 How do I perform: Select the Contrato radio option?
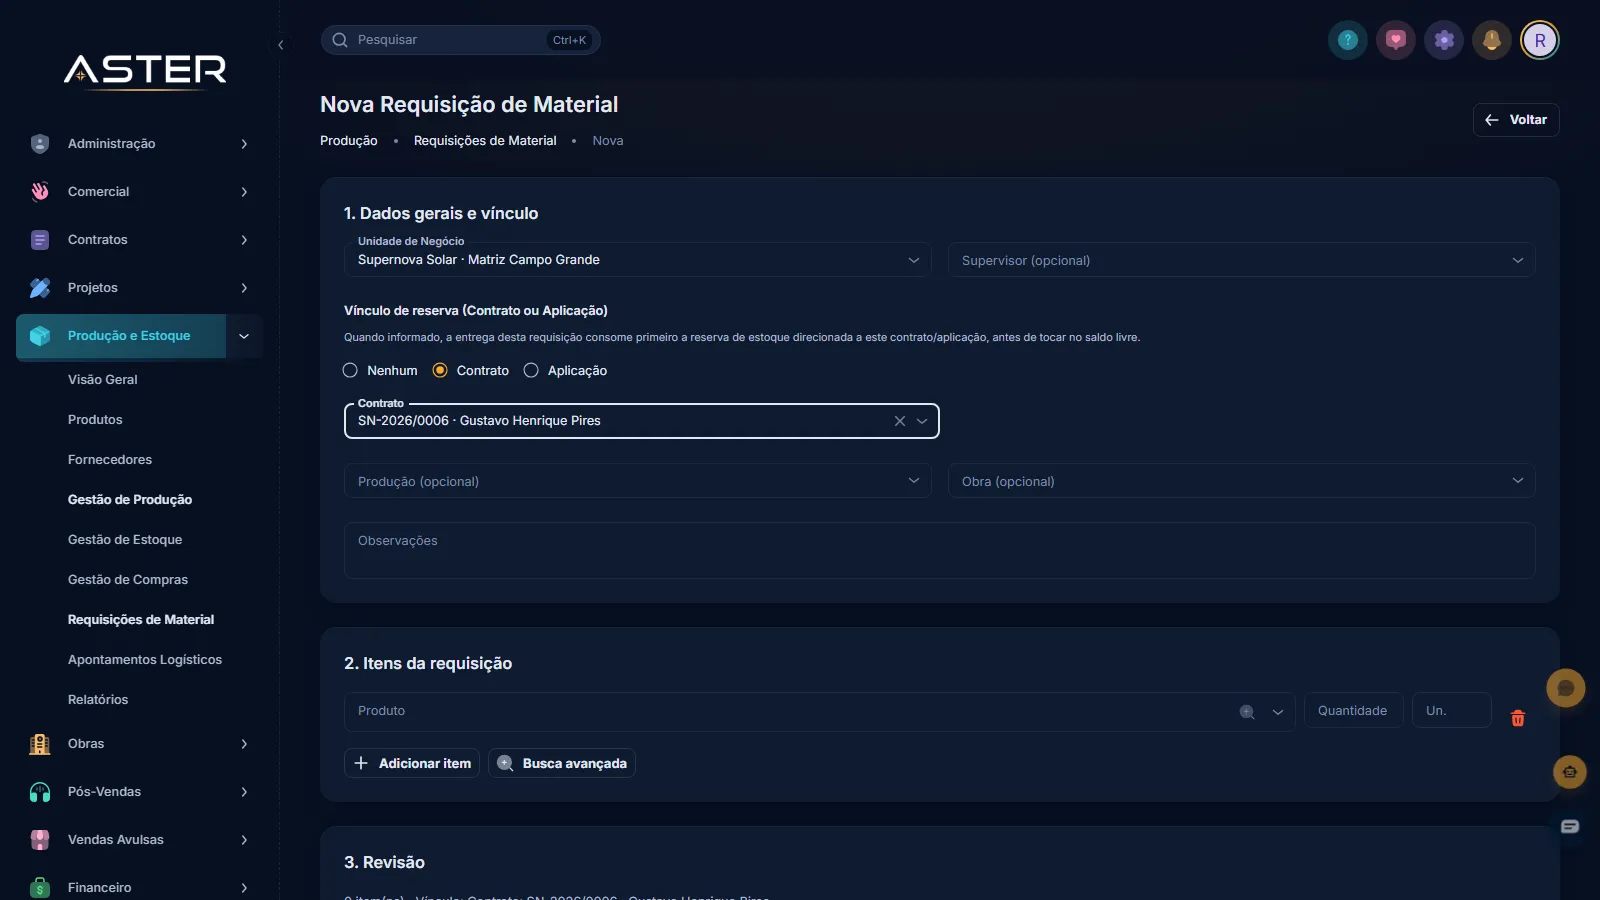(440, 370)
